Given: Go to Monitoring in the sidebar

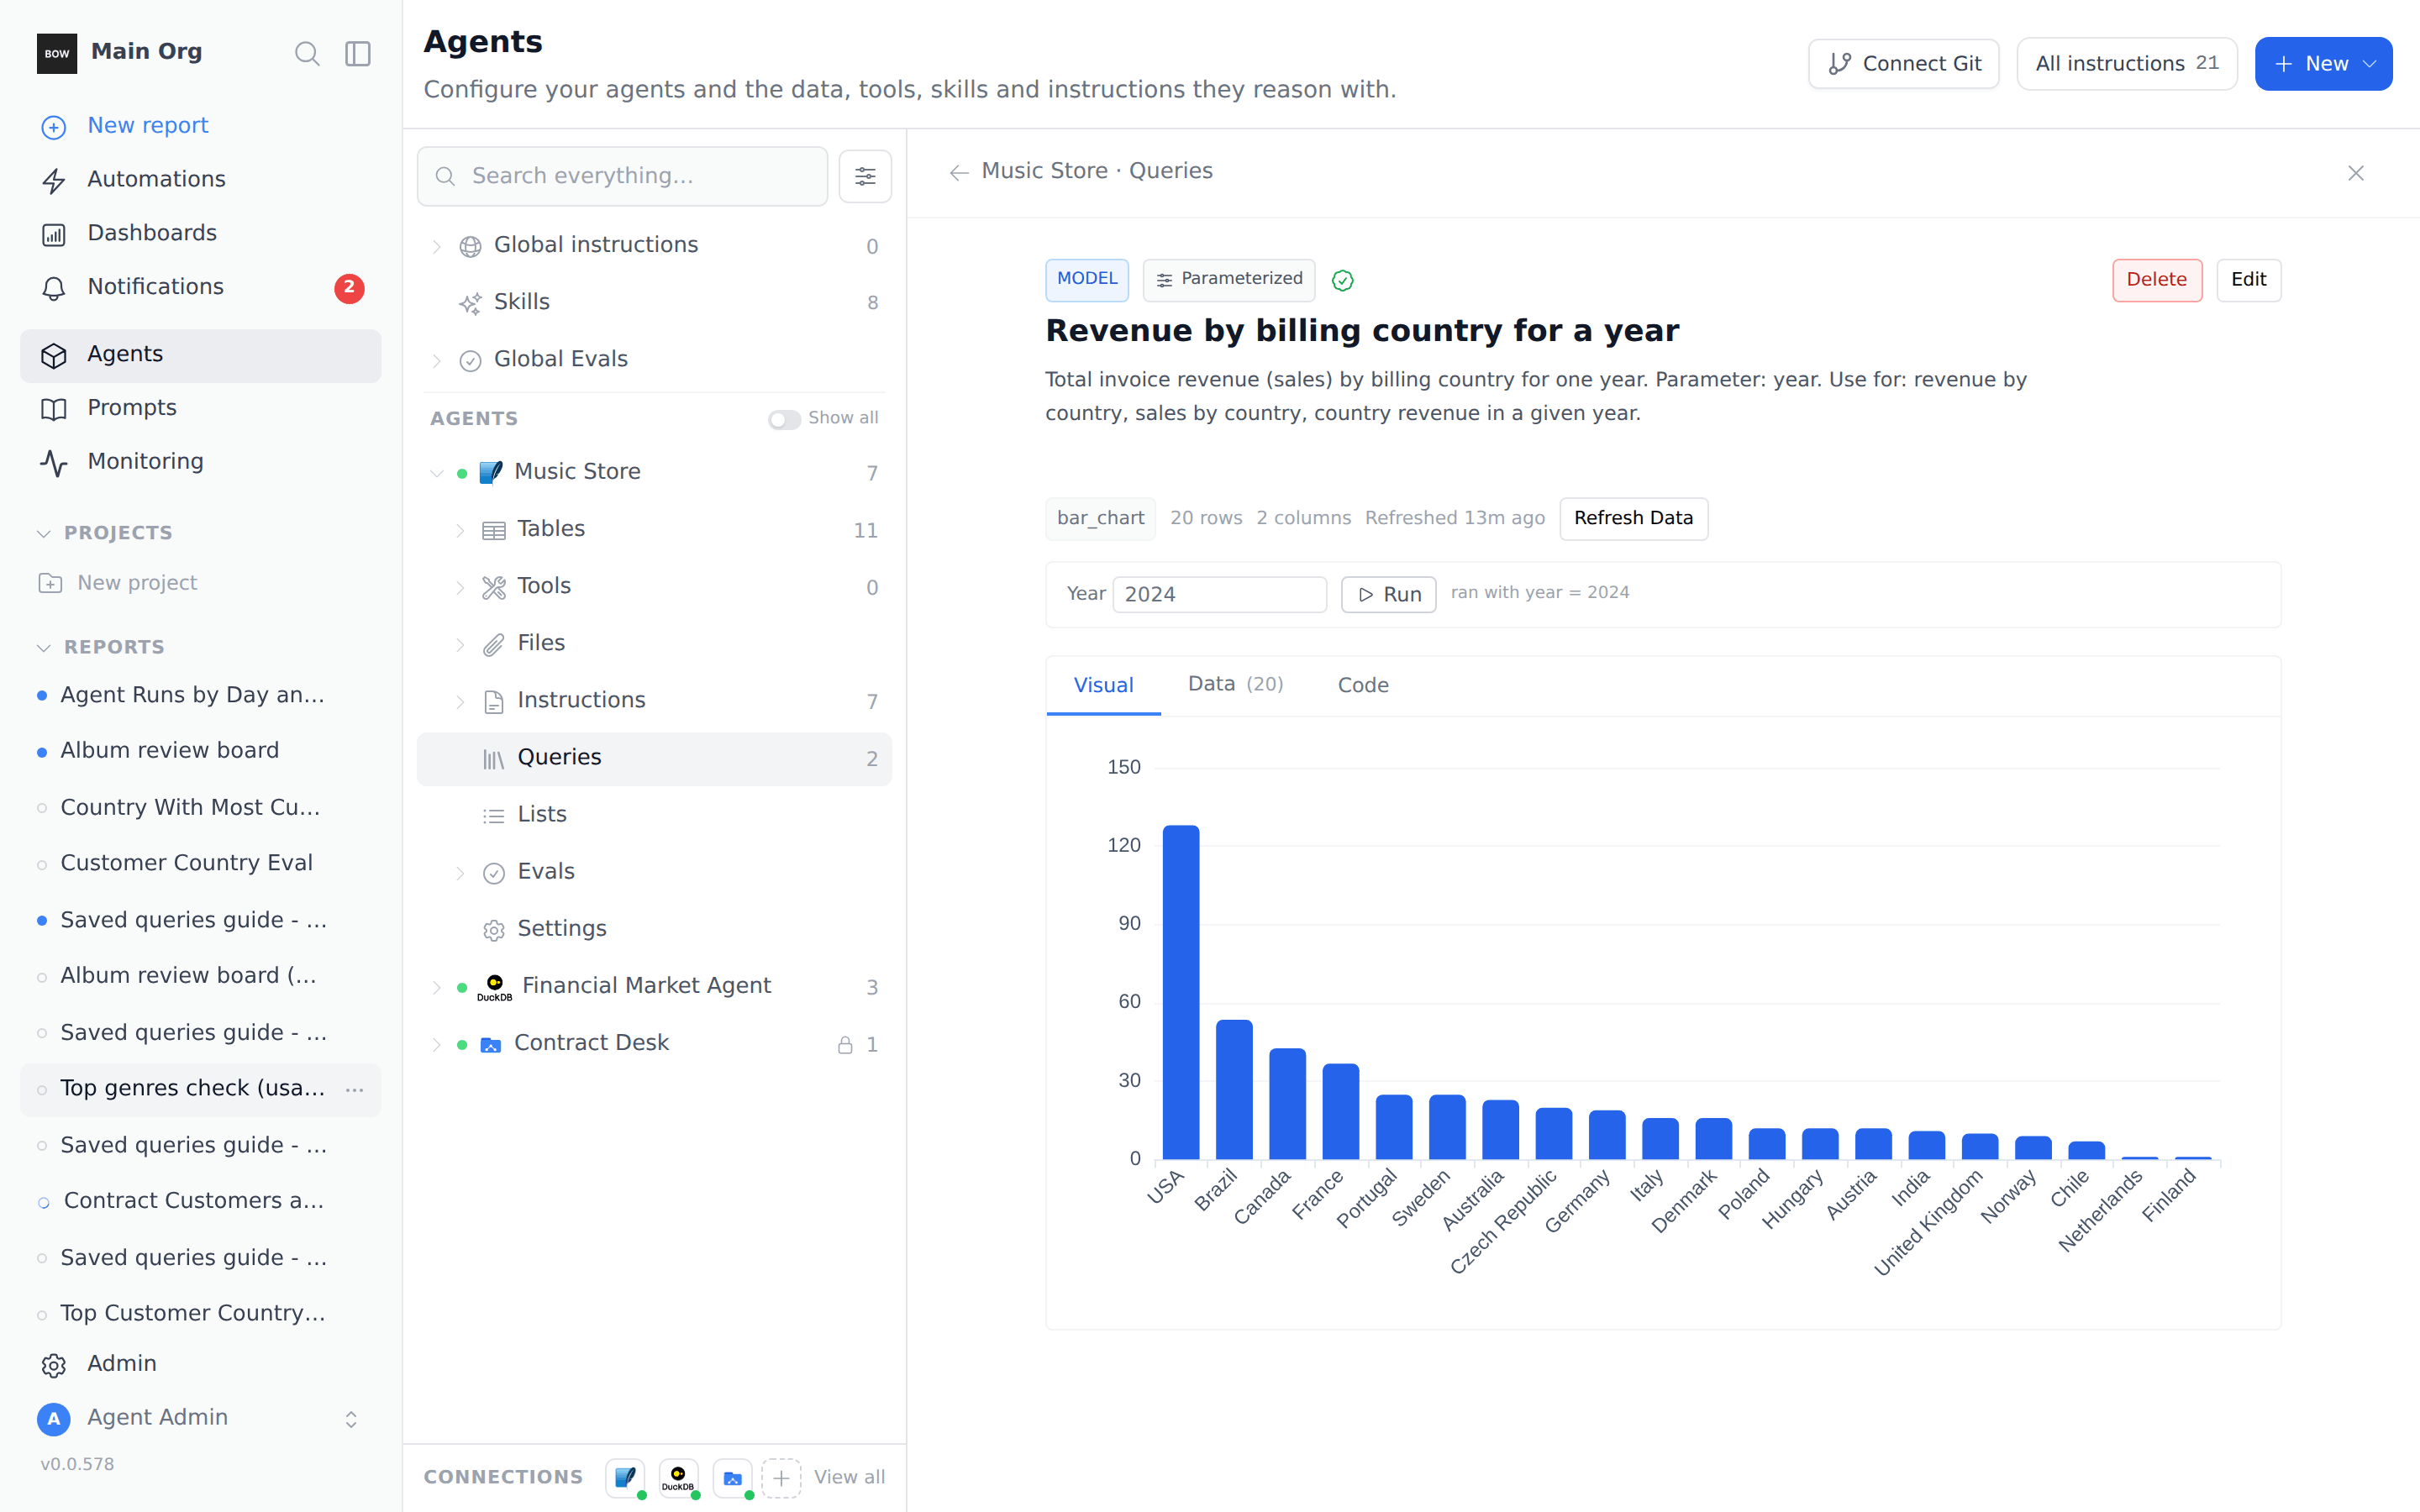Looking at the screenshot, I should pos(200,462).
